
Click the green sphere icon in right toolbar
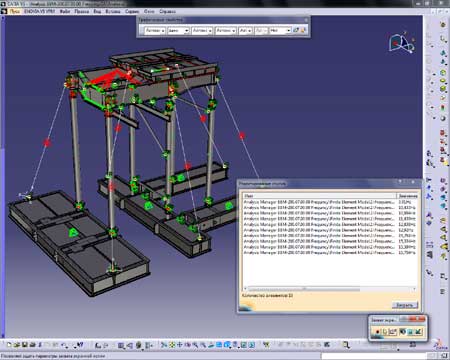tap(443, 72)
